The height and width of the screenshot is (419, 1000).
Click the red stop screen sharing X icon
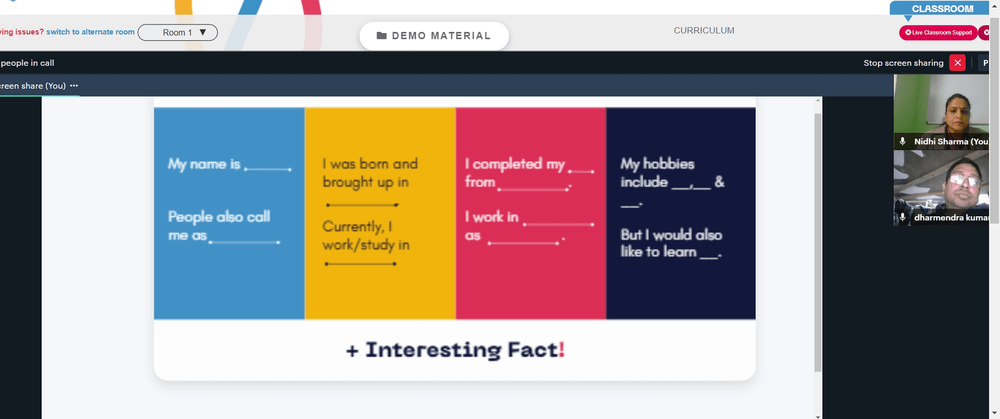957,62
